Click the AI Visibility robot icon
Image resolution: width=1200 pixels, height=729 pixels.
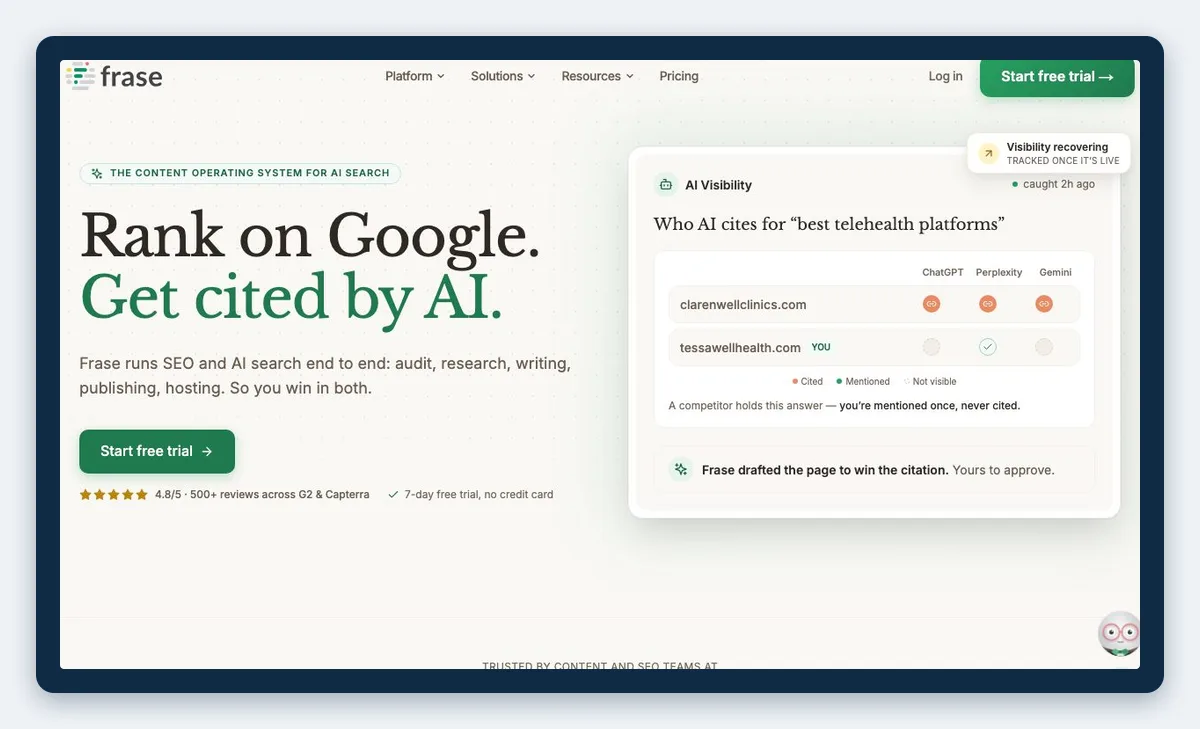[x=665, y=185]
